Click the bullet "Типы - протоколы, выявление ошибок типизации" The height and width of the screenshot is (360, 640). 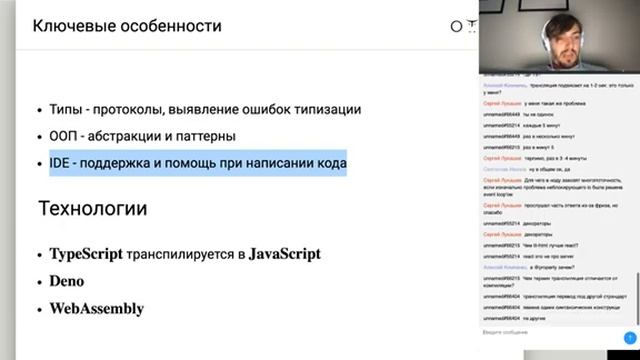click(x=205, y=109)
